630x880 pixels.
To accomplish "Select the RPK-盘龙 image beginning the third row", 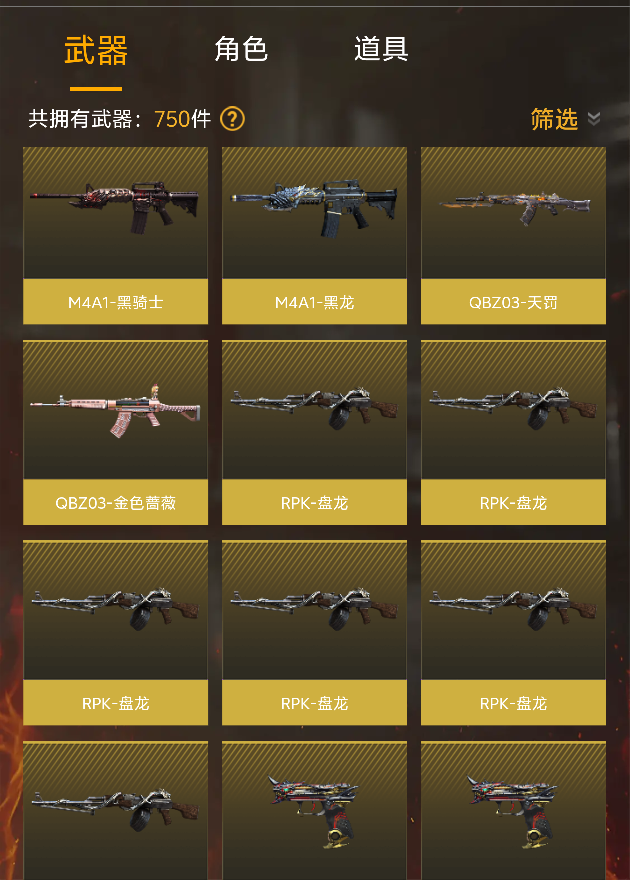I will tap(116, 611).
